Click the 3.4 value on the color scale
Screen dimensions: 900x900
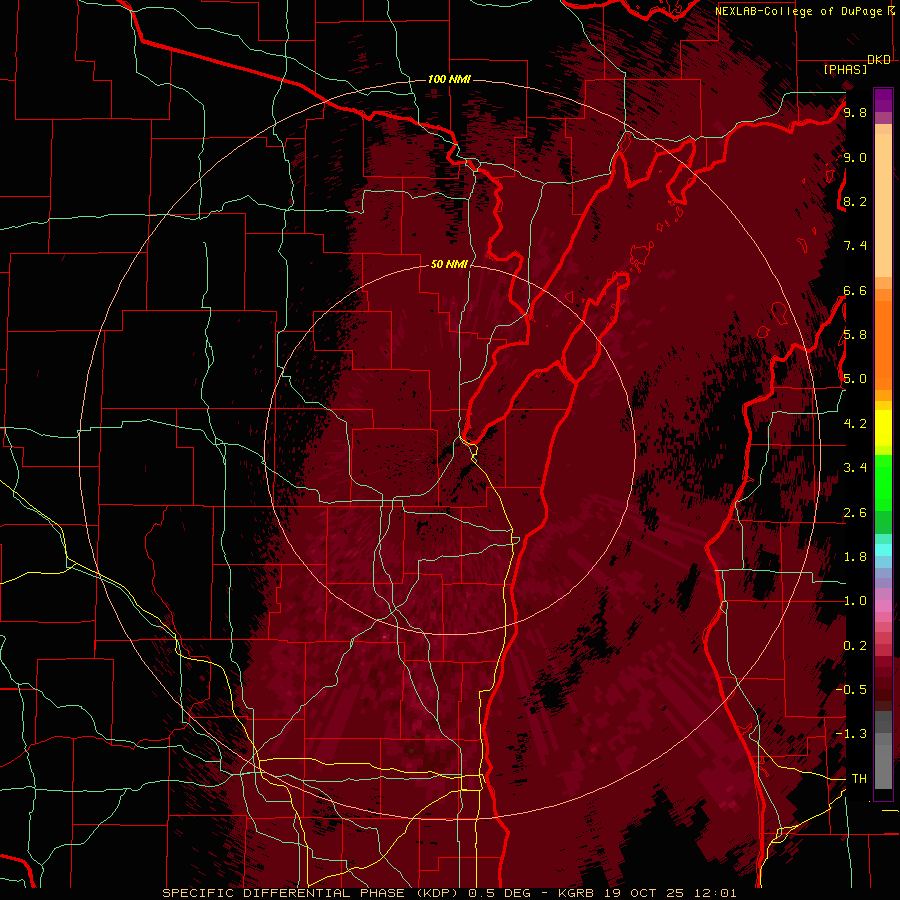pyautogui.click(x=855, y=468)
